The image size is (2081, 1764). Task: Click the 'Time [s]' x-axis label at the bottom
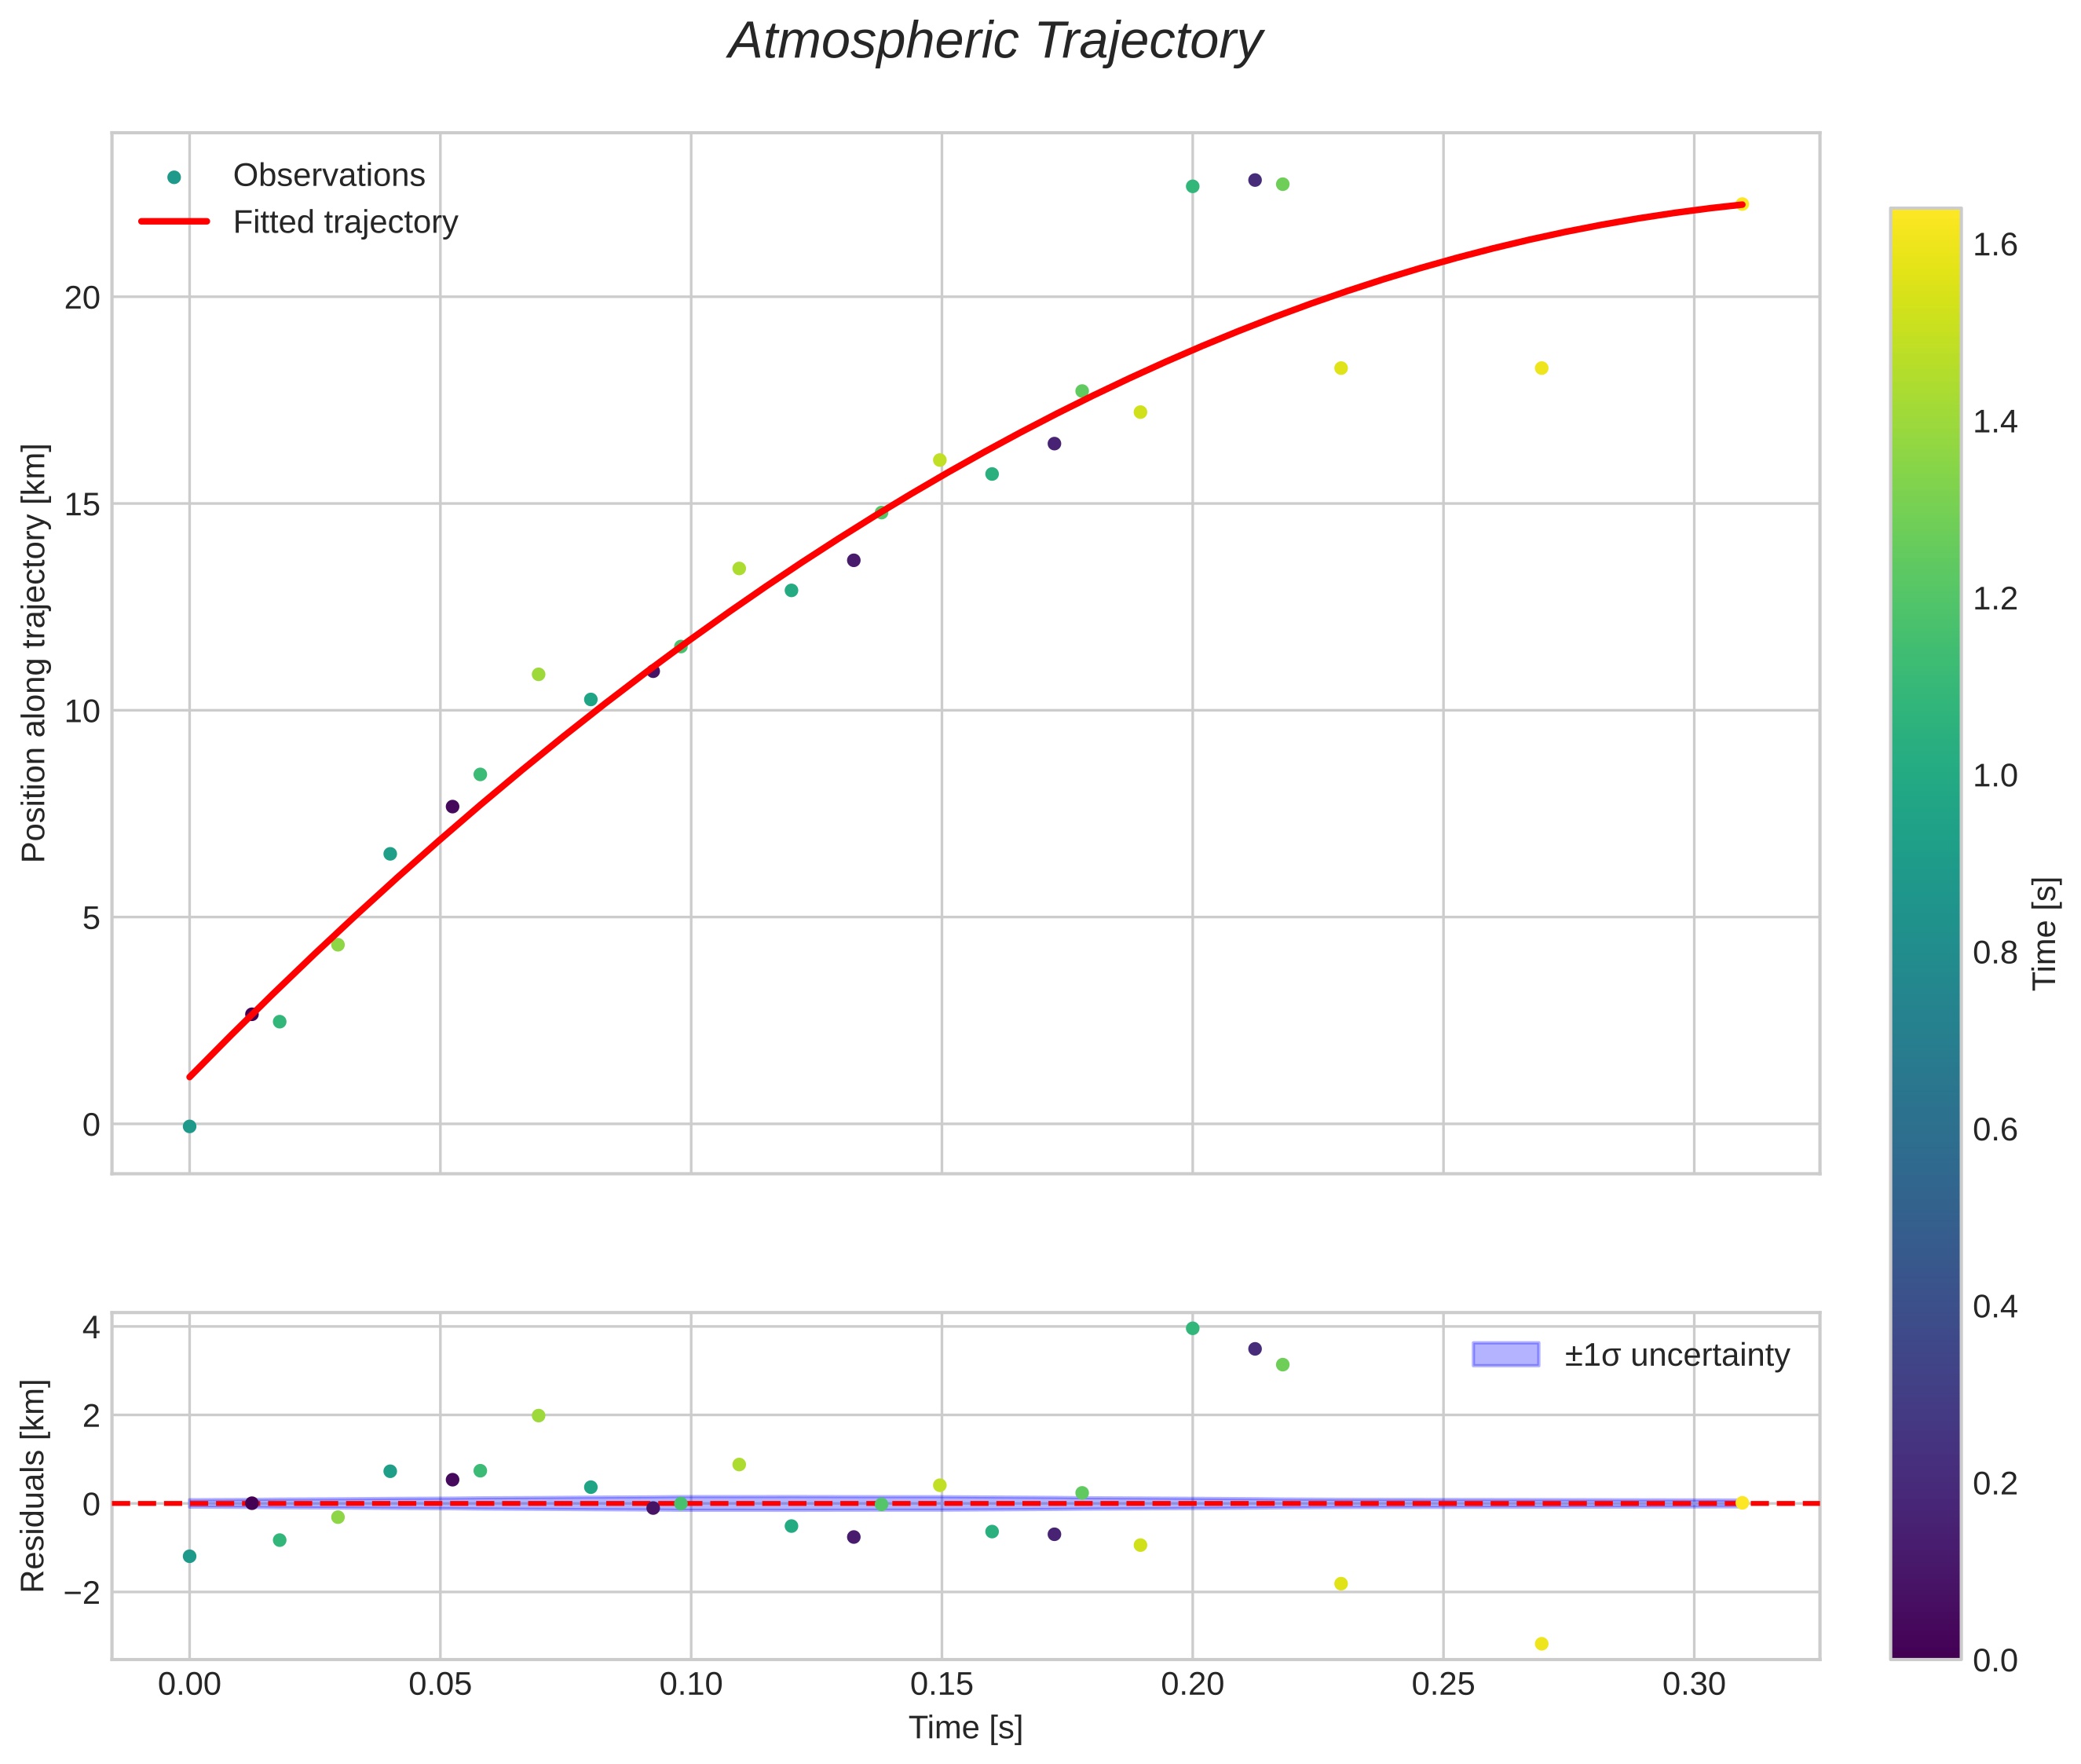pos(965,1727)
